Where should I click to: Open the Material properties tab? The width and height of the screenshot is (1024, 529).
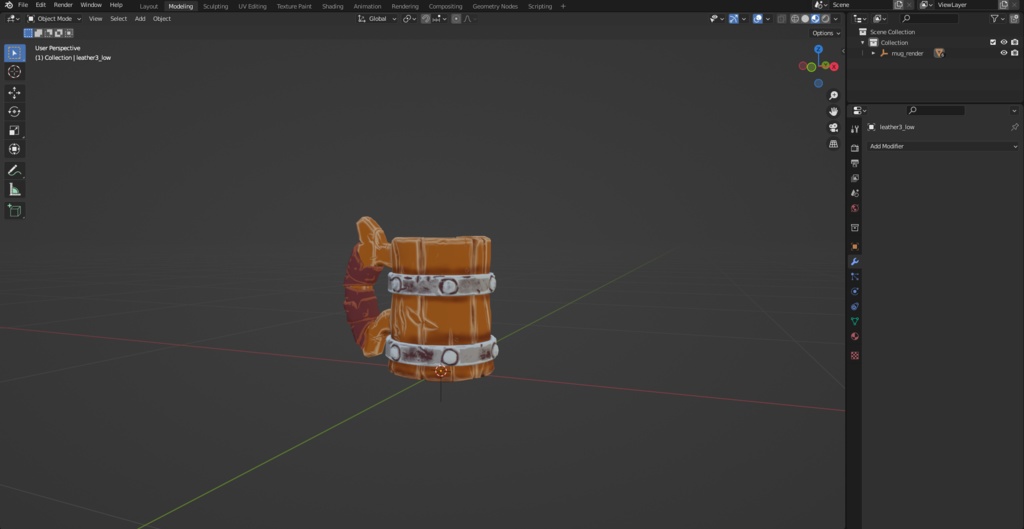tap(855, 336)
